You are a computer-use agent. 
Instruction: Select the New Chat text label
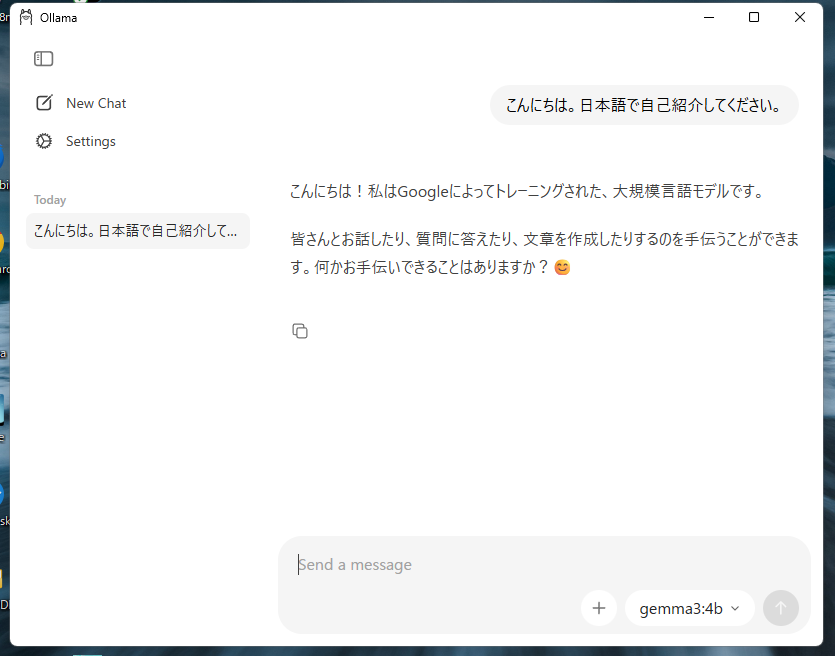click(x=96, y=103)
